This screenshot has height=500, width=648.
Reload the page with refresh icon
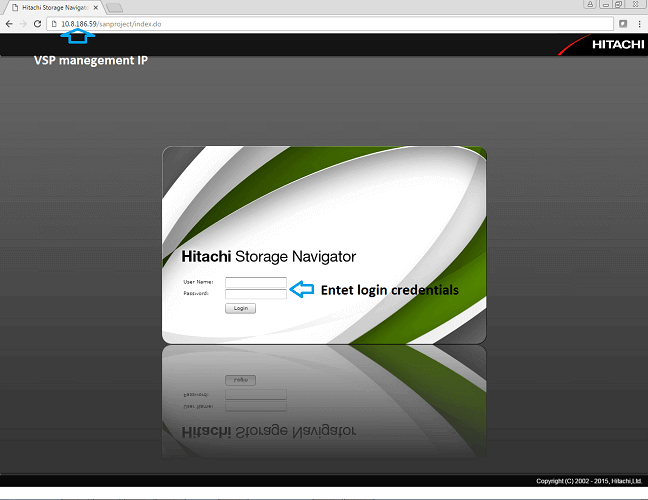37,24
